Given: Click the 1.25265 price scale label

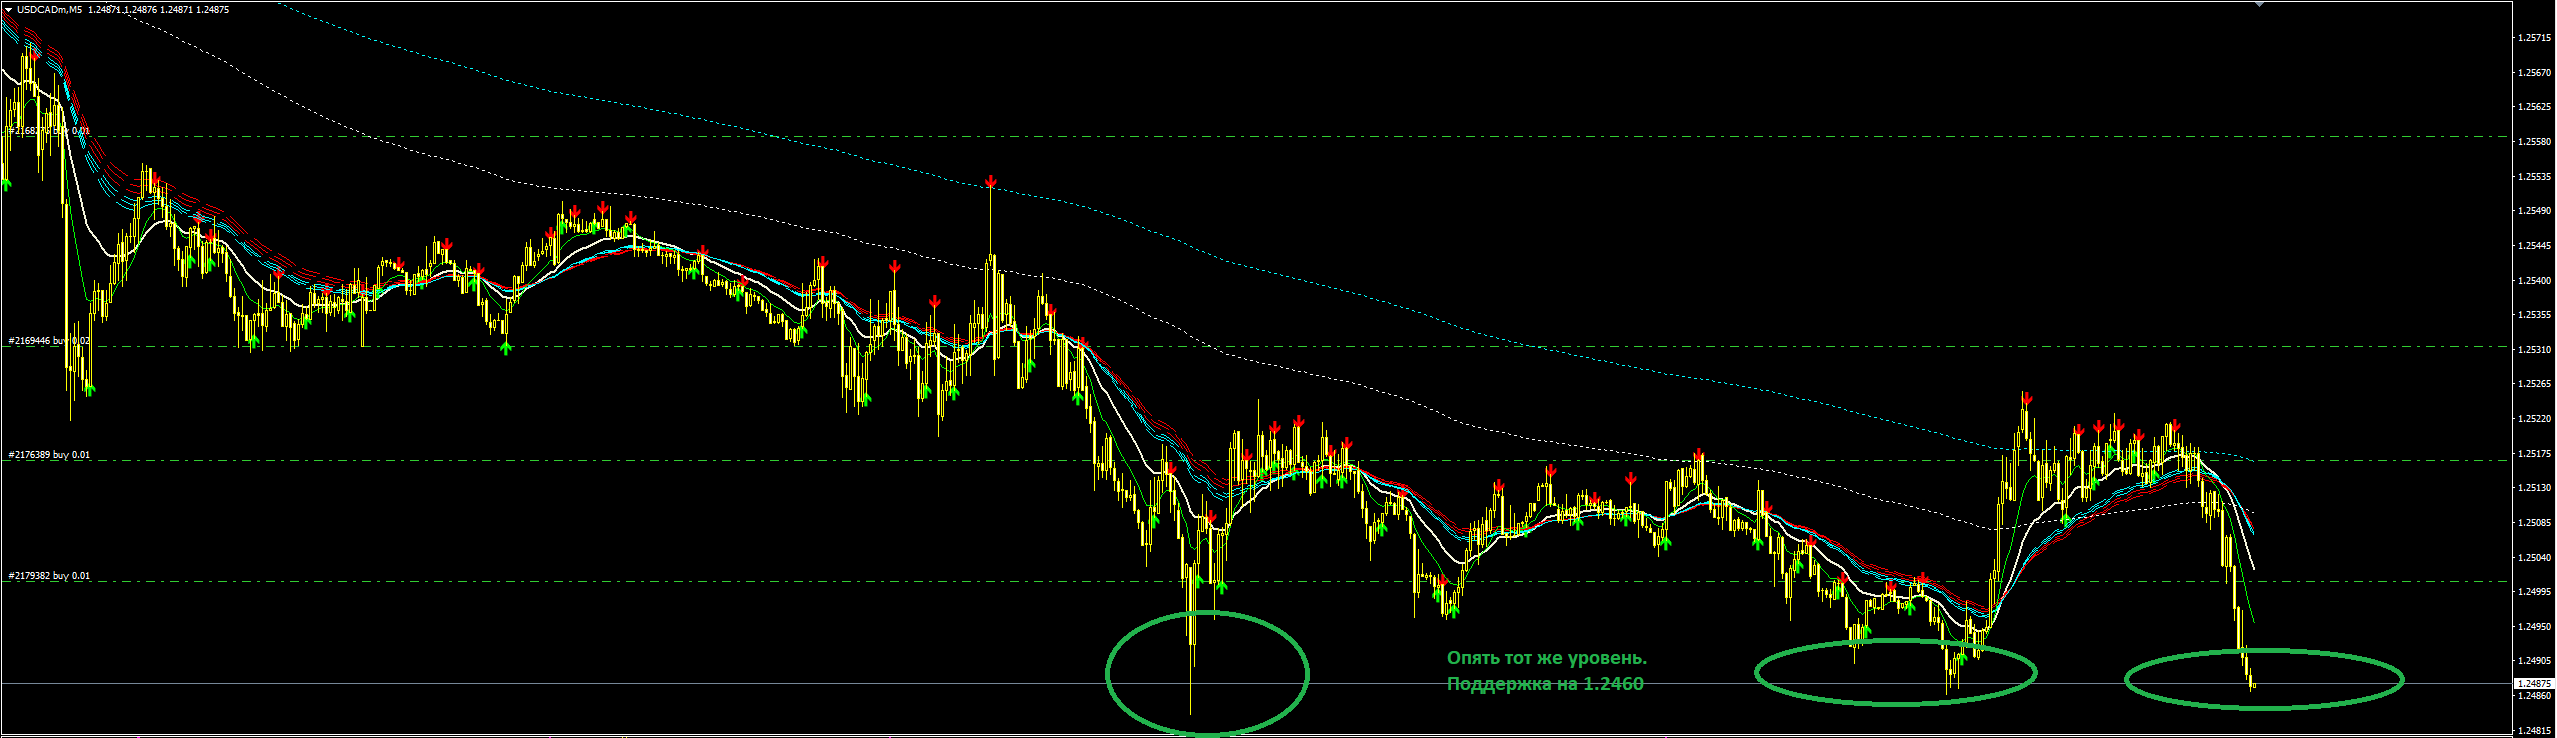Looking at the screenshot, I should (2532, 384).
